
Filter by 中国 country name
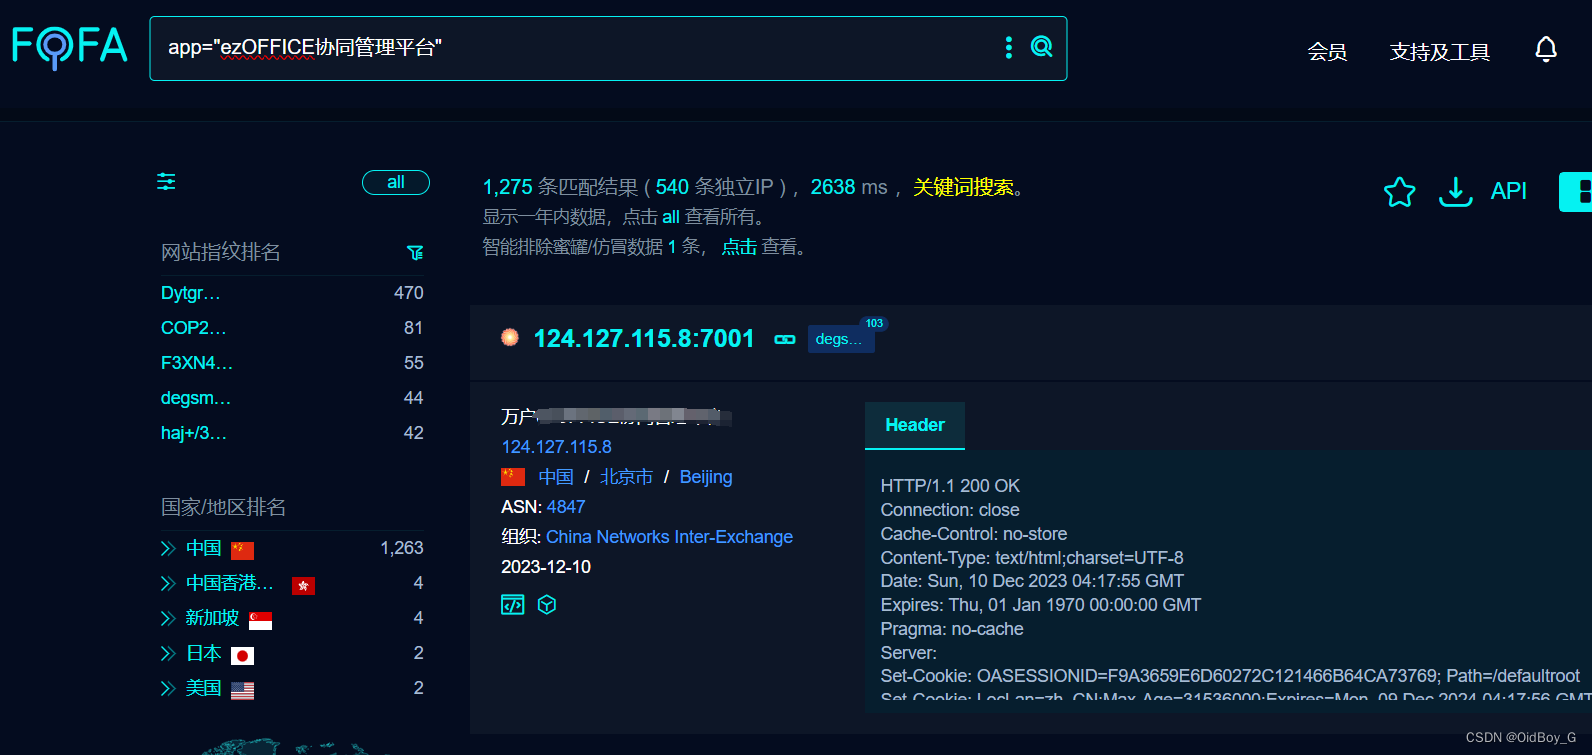pos(204,548)
